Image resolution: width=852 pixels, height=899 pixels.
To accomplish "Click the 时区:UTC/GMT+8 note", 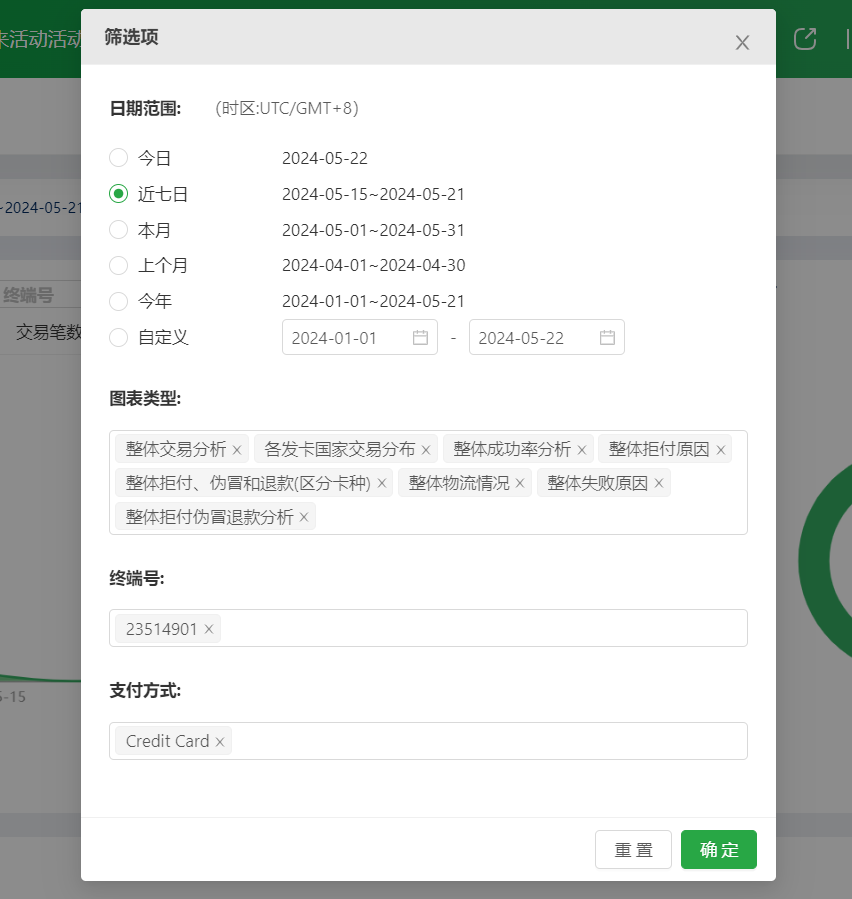I will [x=287, y=108].
